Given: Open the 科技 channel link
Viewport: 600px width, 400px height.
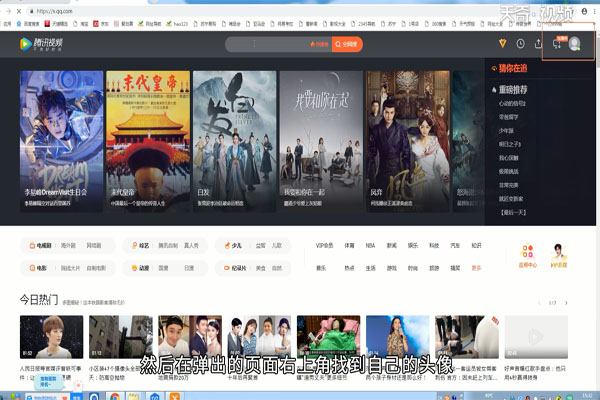Looking at the screenshot, I should tap(434, 245).
